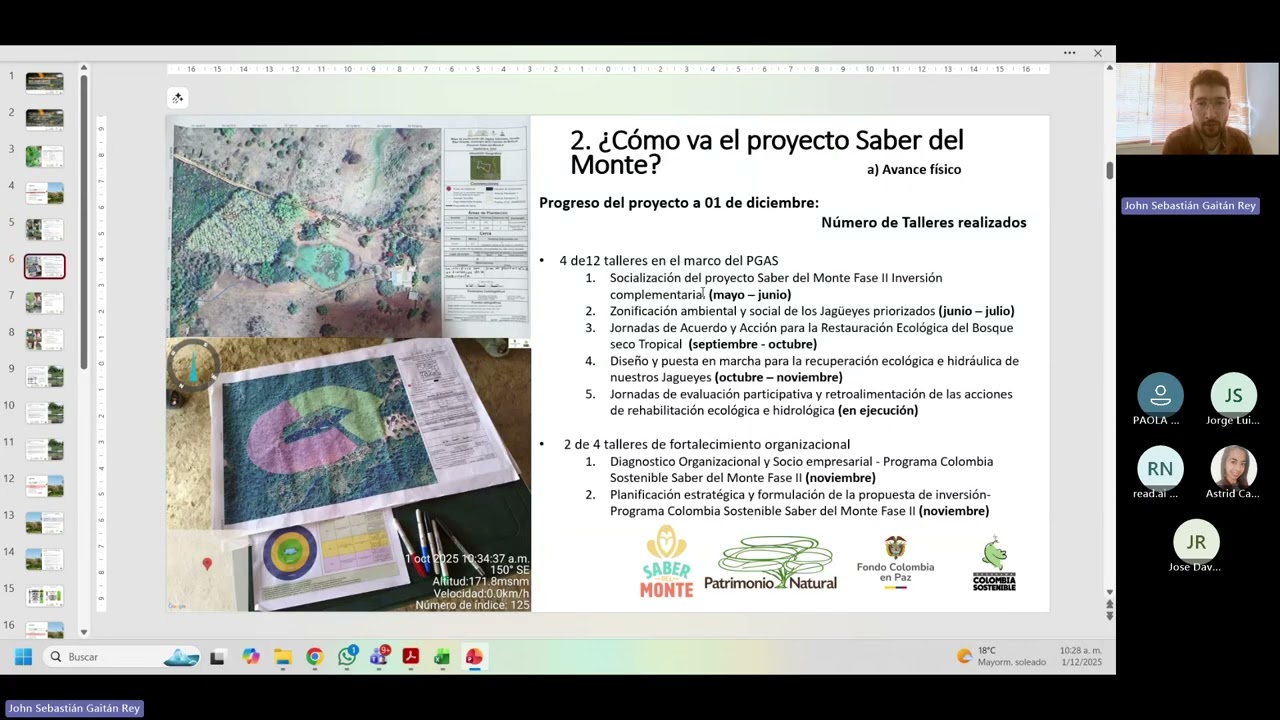1280x720 pixels.
Task: Open Excel from the taskbar
Action: pyautogui.click(x=442, y=657)
